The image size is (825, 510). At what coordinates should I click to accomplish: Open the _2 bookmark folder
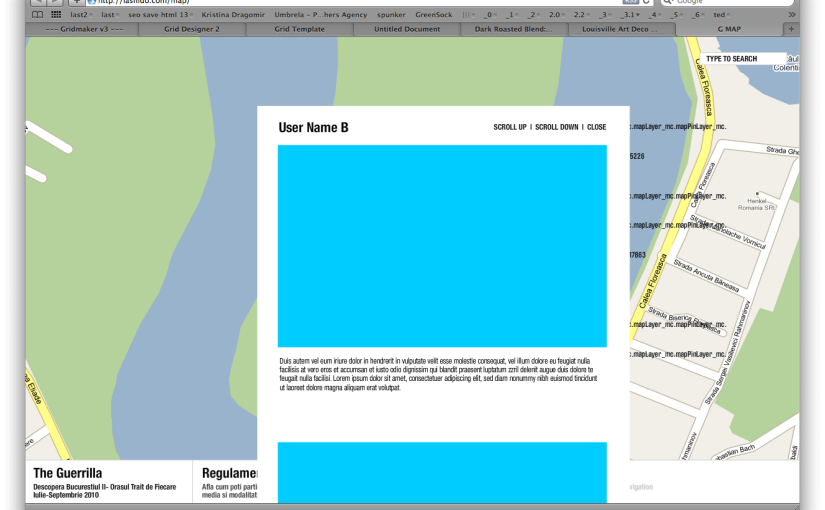(534, 15)
